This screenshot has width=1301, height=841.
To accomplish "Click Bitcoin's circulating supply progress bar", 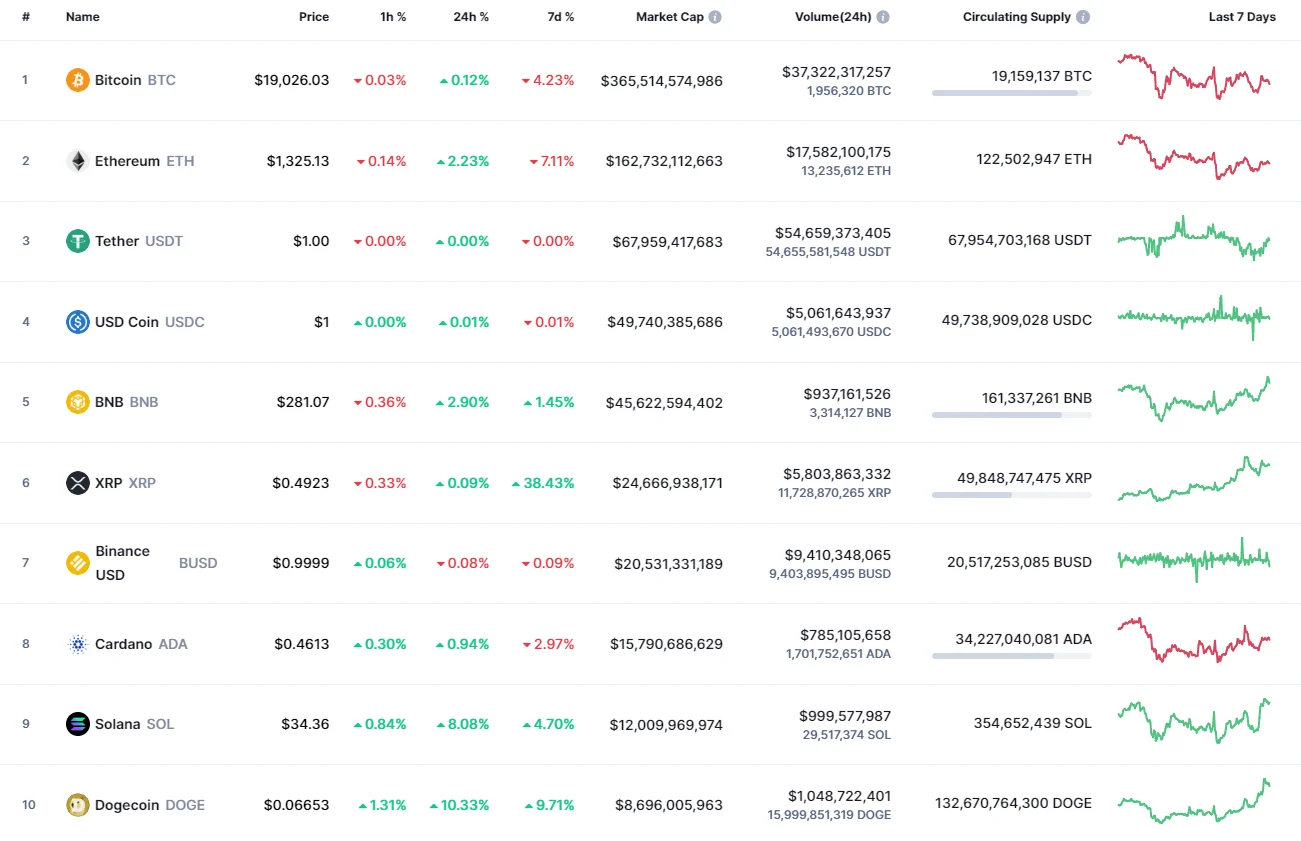I will tap(1011, 93).
